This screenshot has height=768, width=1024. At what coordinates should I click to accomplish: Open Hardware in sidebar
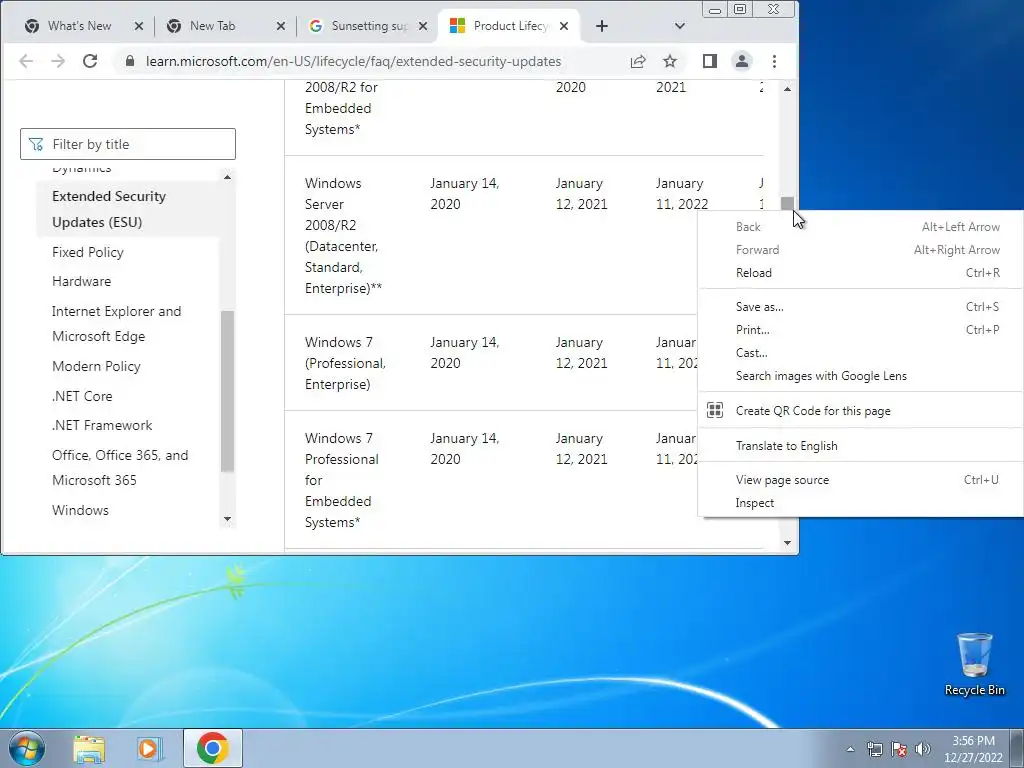(82, 281)
